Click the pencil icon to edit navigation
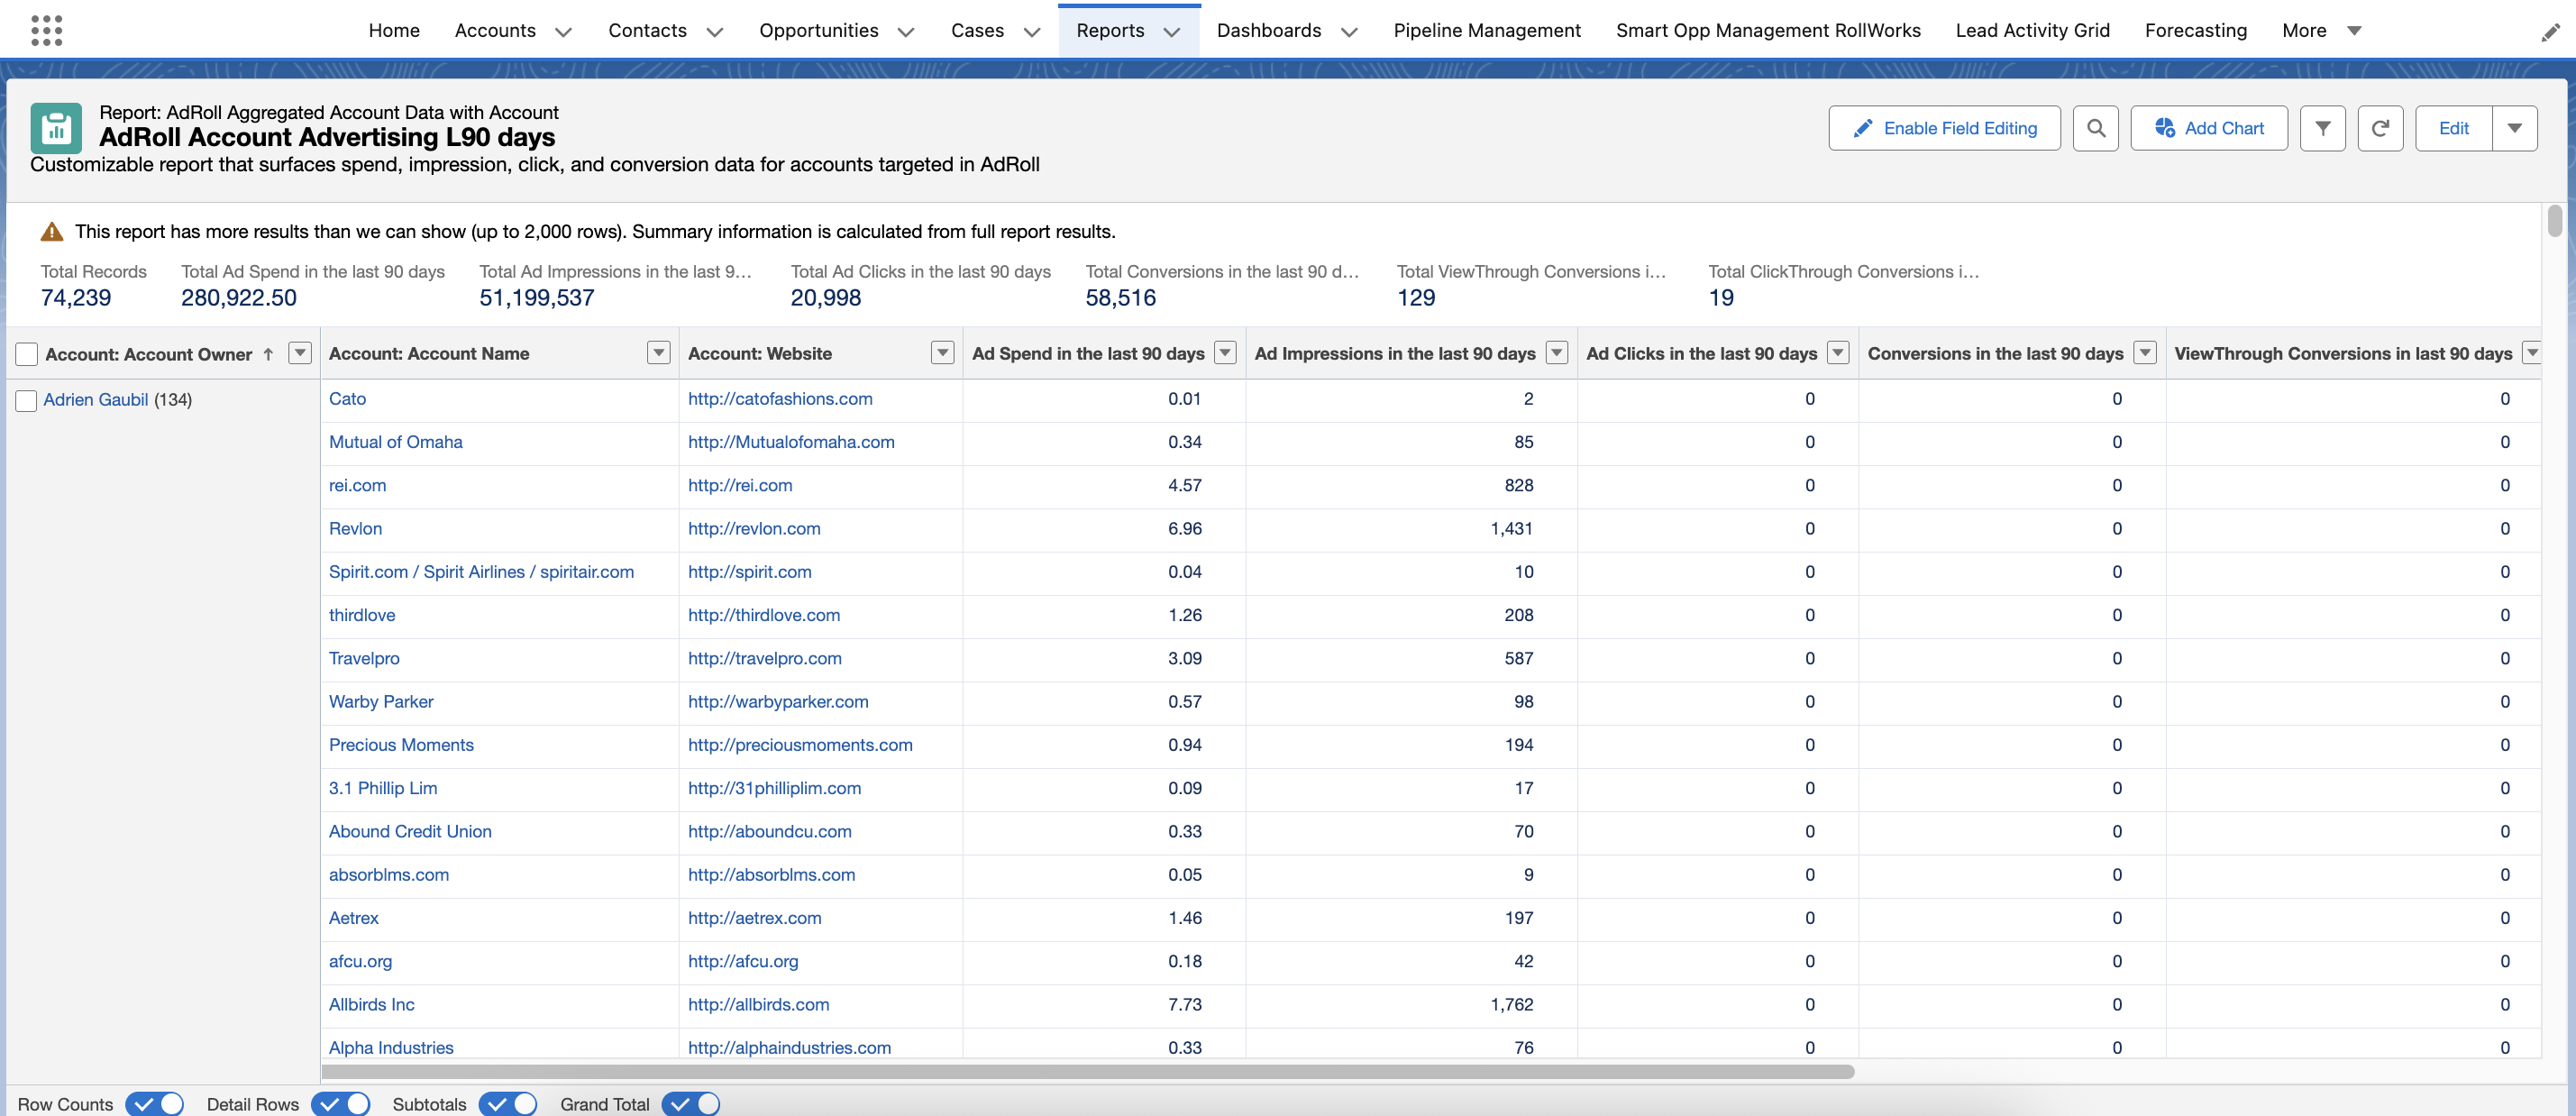Viewport: 2576px width, 1116px height. 2550,32
